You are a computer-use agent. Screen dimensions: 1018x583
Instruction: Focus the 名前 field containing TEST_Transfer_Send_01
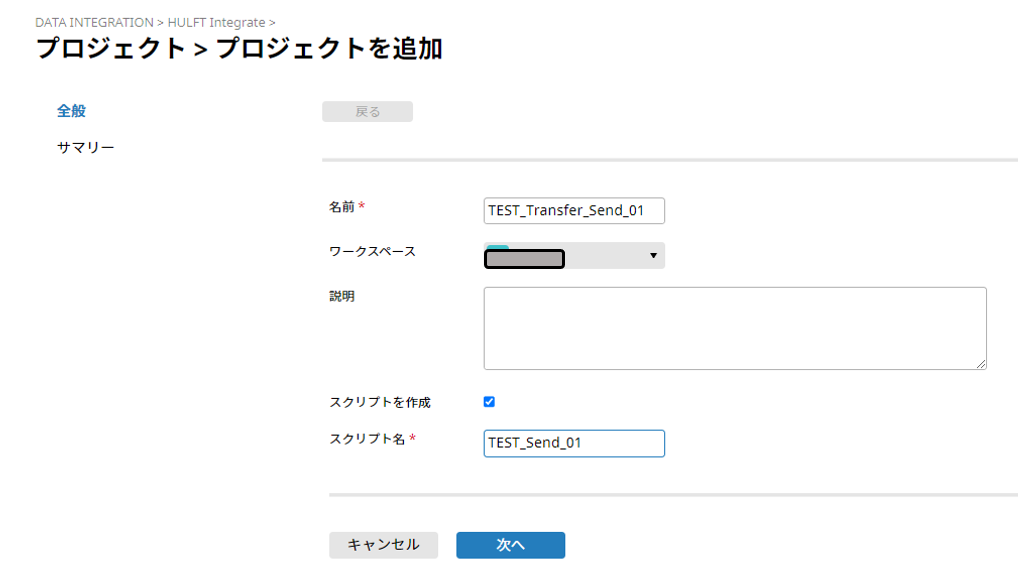[x=574, y=210]
